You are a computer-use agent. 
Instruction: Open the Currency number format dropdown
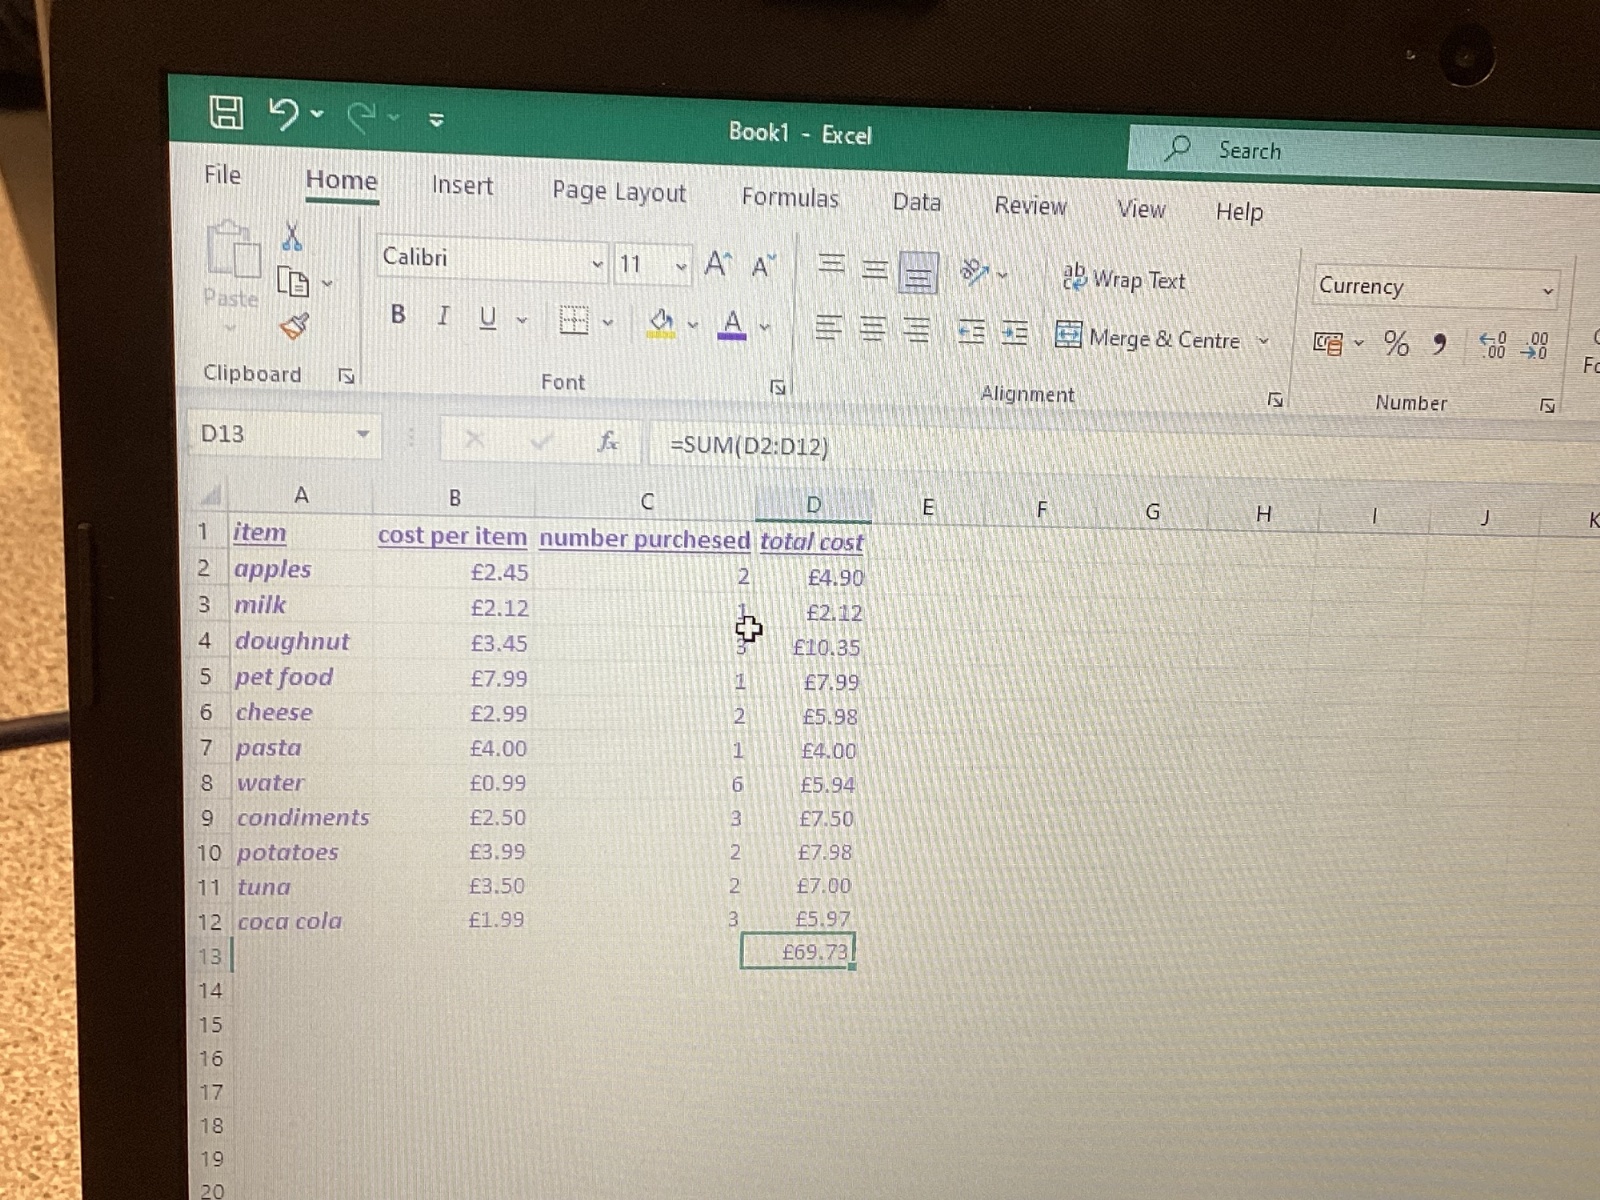1547,292
